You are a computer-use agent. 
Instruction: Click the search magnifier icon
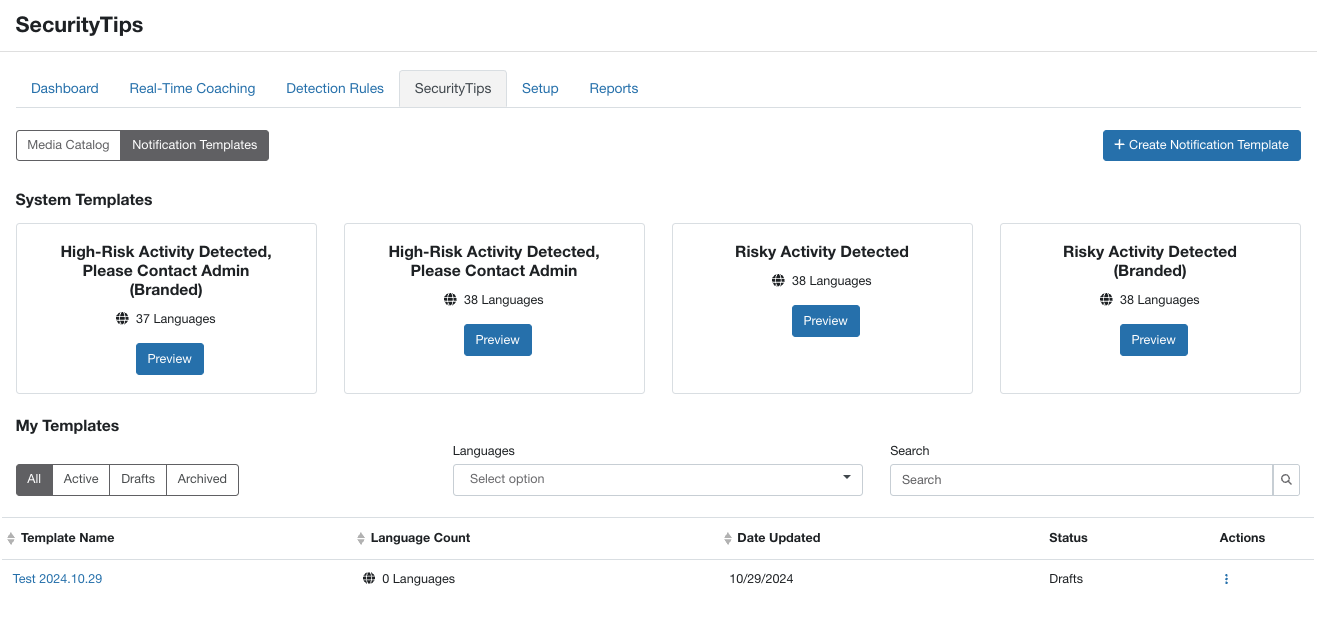[1286, 480]
